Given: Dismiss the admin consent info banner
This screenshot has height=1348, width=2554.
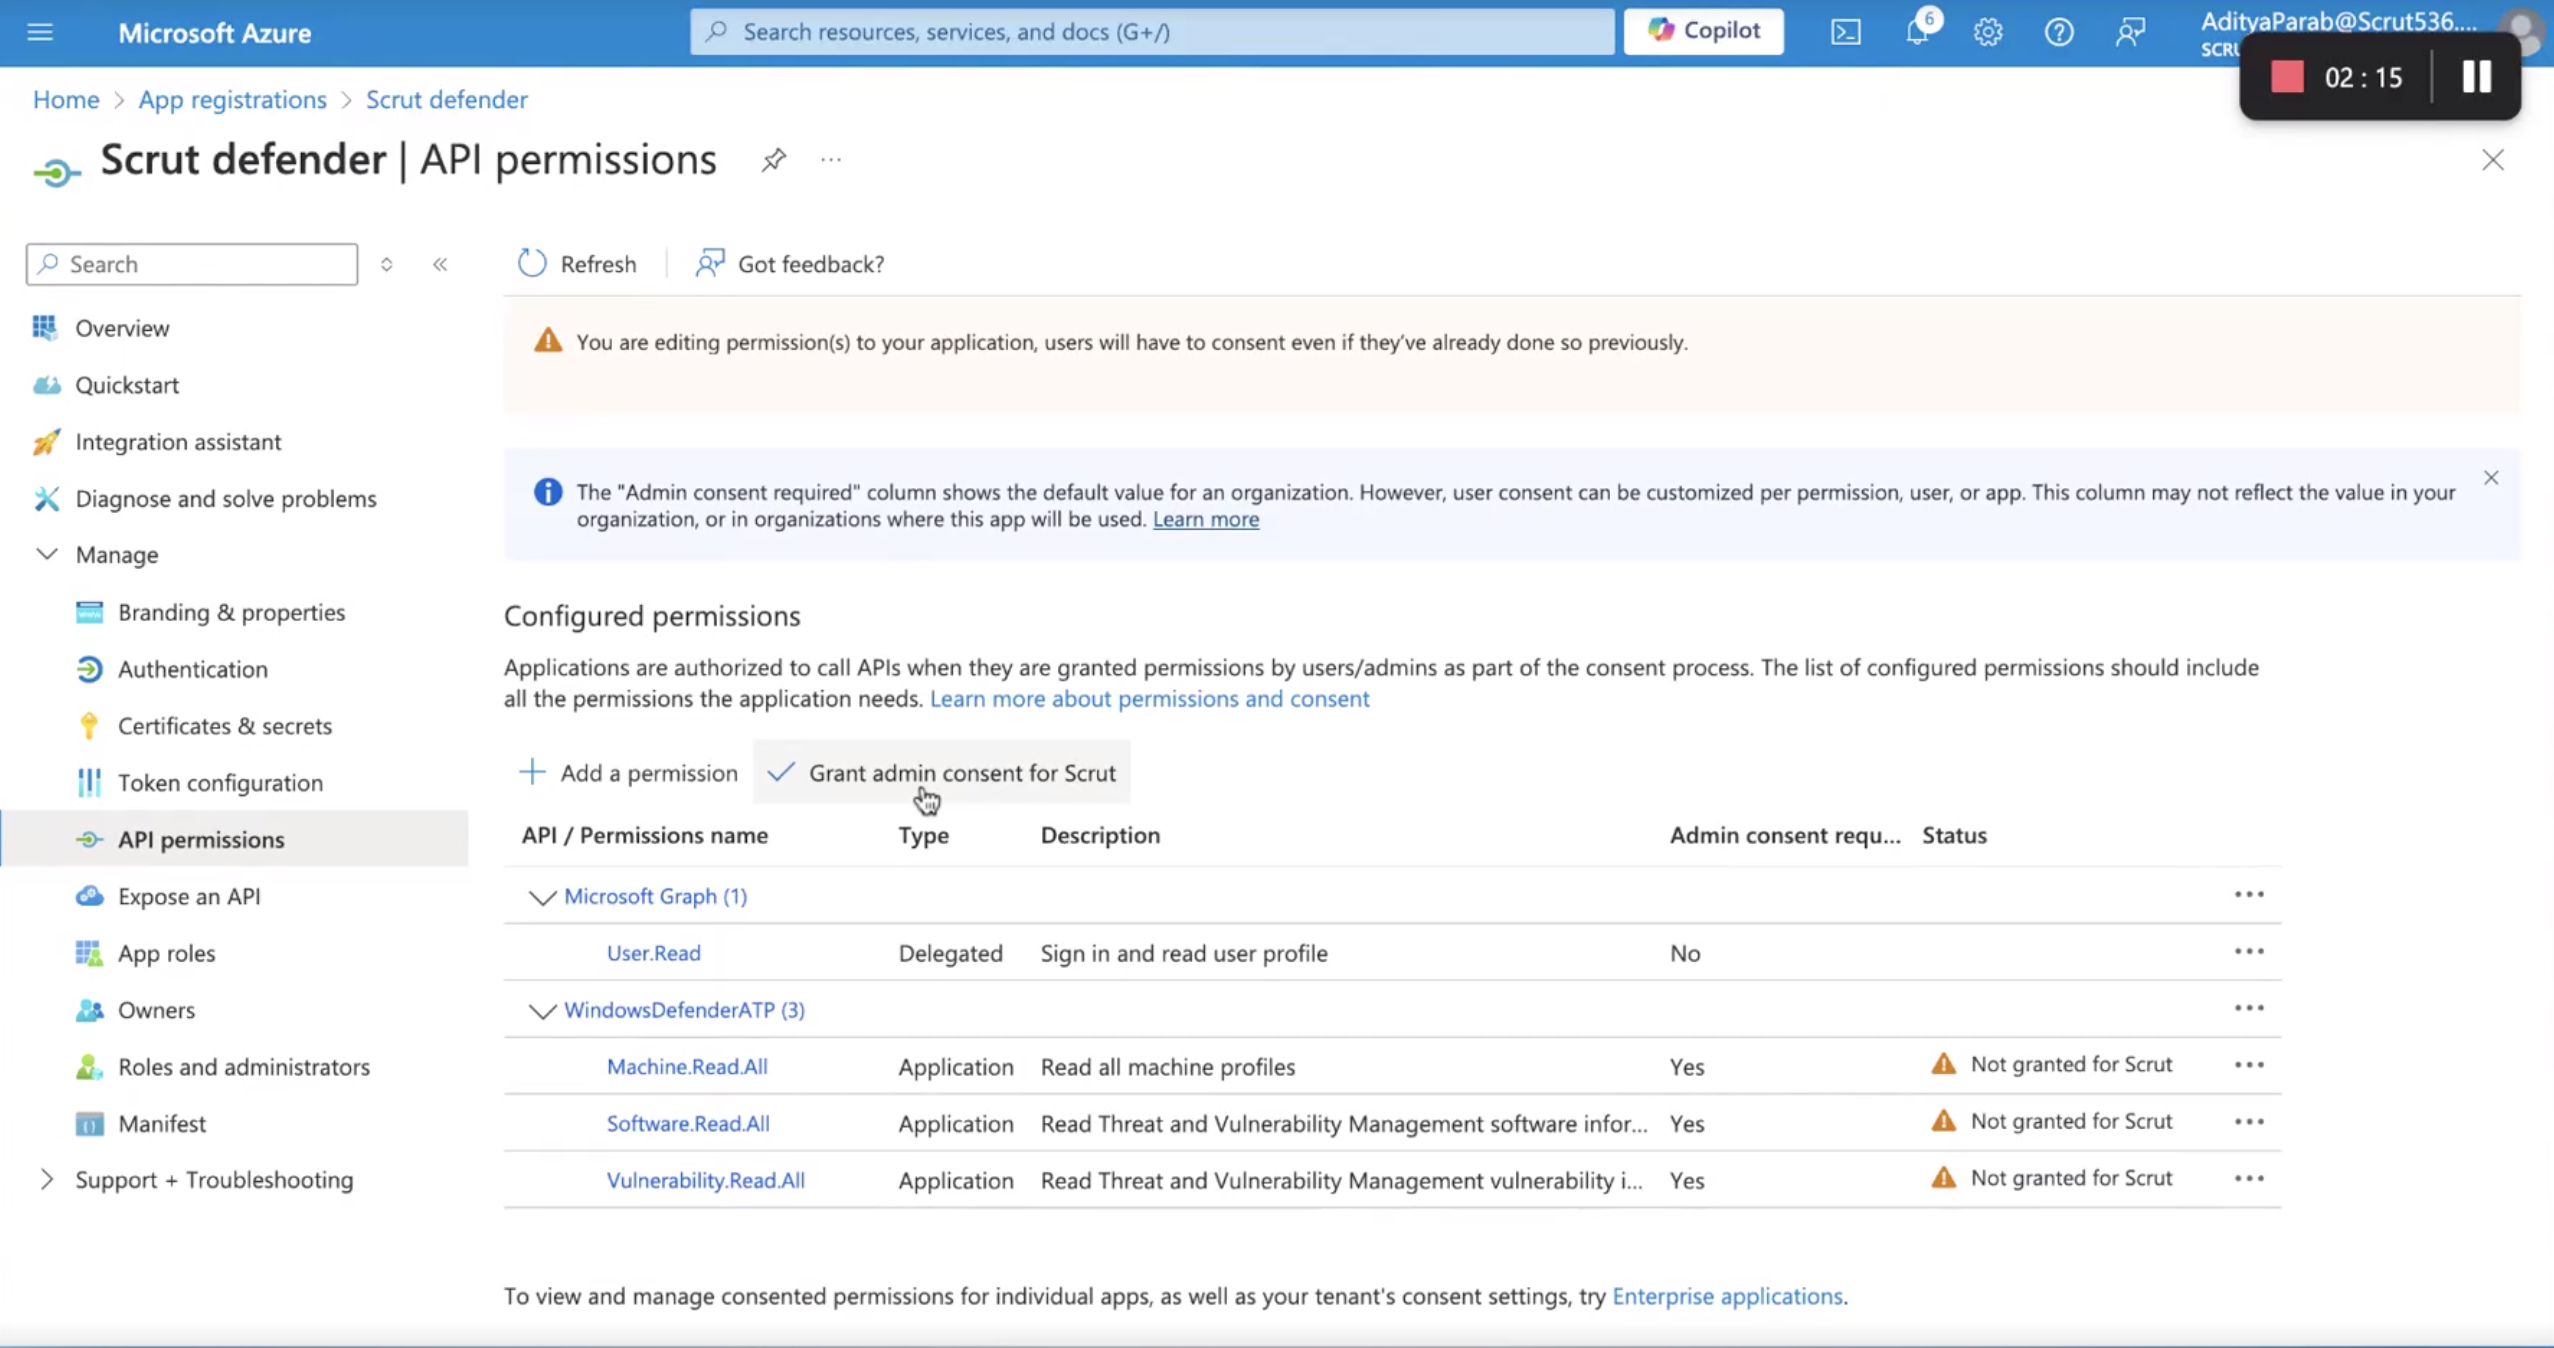Looking at the screenshot, I should 2490,478.
